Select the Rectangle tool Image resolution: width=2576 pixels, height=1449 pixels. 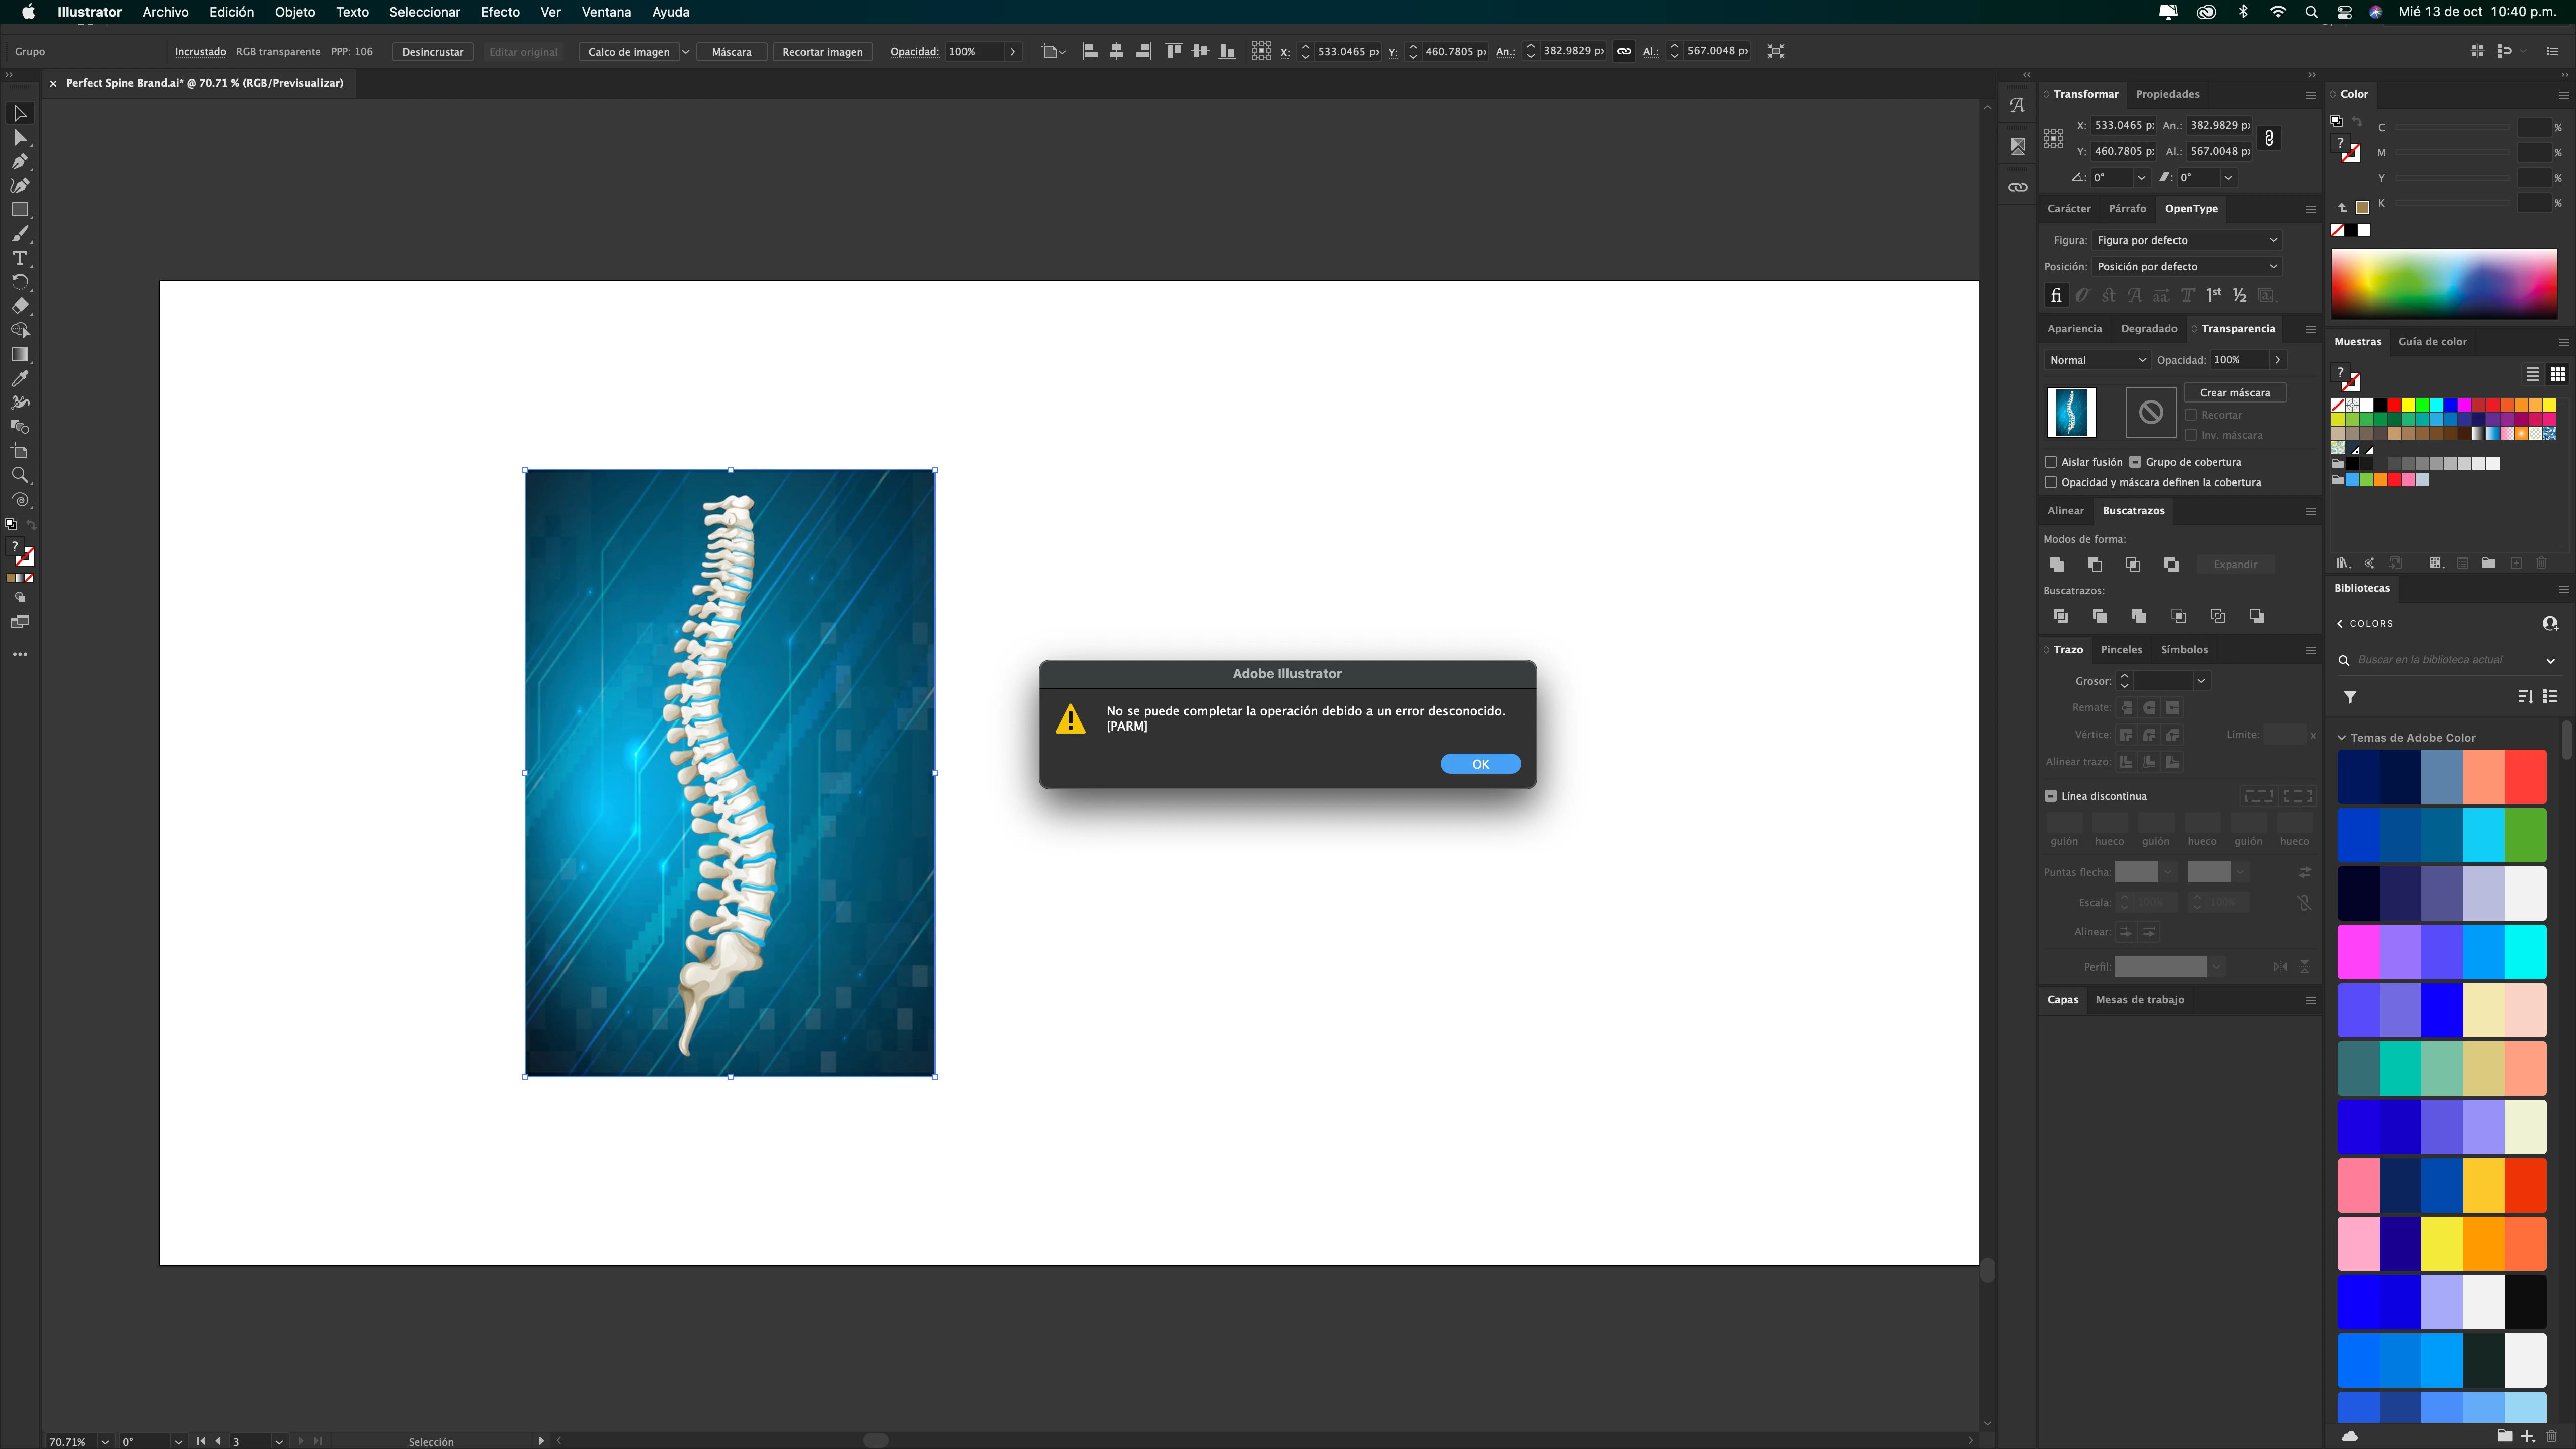point(20,210)
